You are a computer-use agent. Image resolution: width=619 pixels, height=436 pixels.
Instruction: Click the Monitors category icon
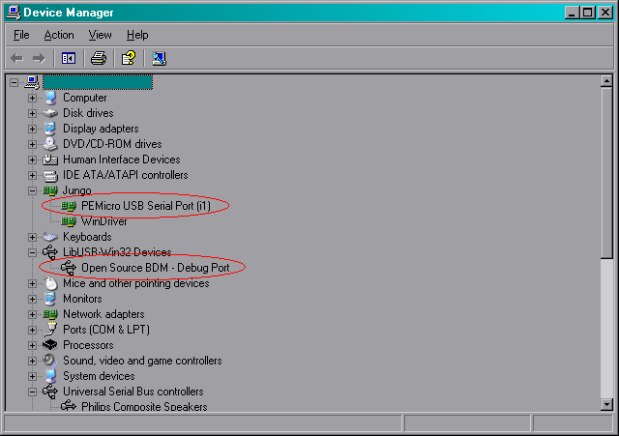[x=50, y=299]
